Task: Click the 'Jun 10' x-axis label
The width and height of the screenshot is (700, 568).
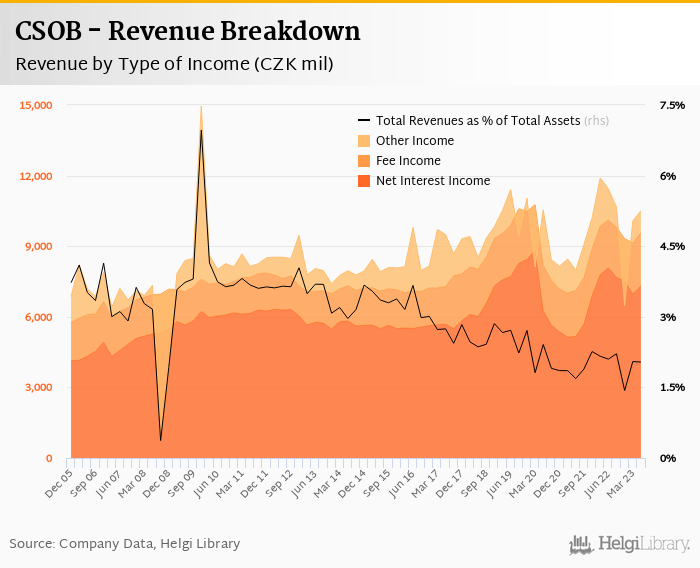Action: (x=206, y=484)
